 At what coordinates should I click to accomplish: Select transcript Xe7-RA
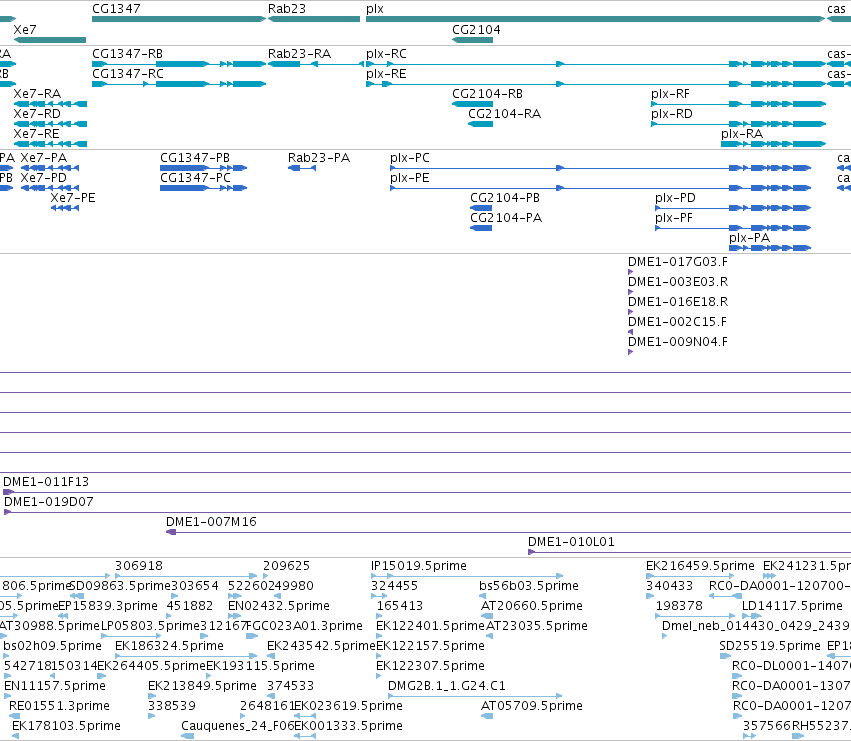point(50,104)
